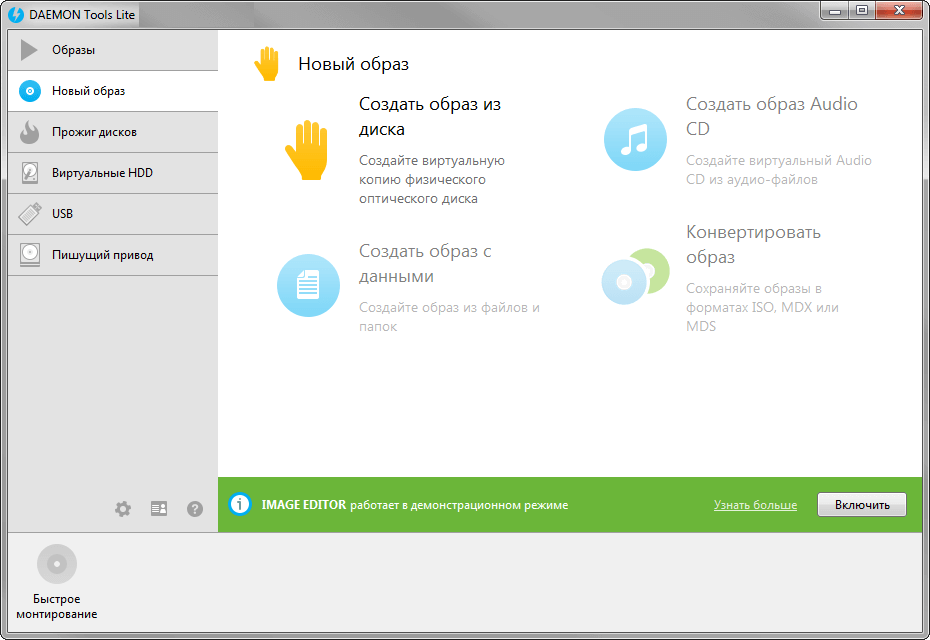Open the Виртуальные HDD section

click(113, 173)
